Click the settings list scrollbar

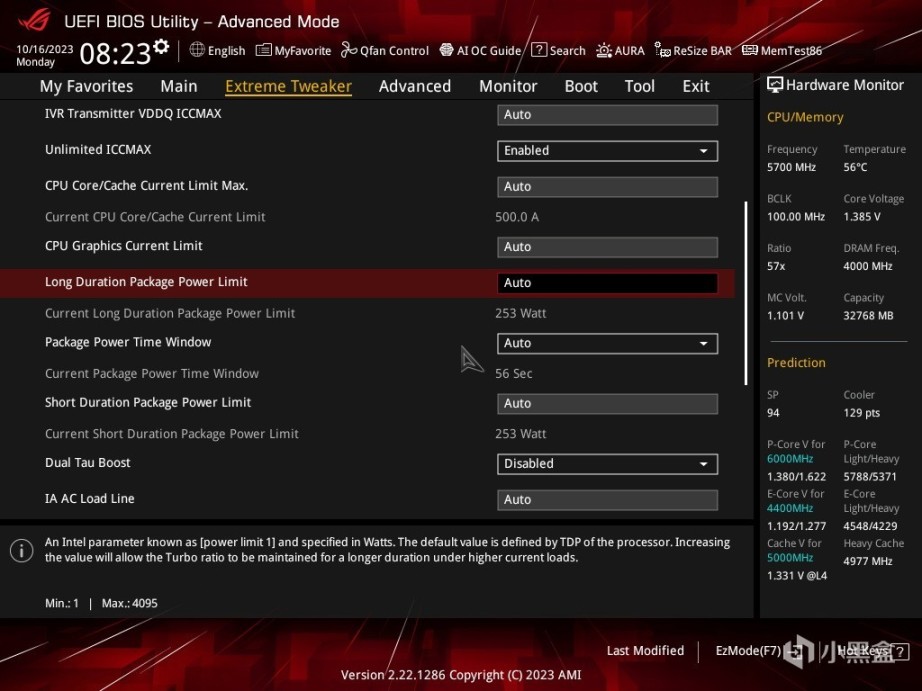tap(746, 293)
